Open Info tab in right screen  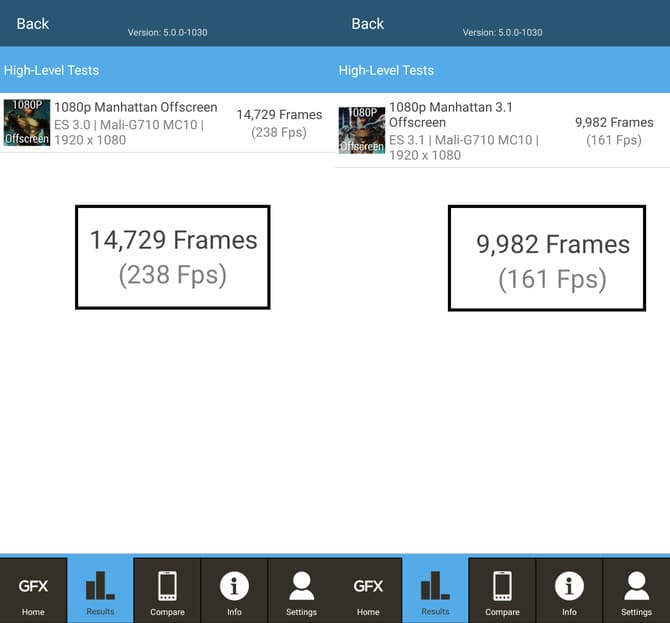569,591
